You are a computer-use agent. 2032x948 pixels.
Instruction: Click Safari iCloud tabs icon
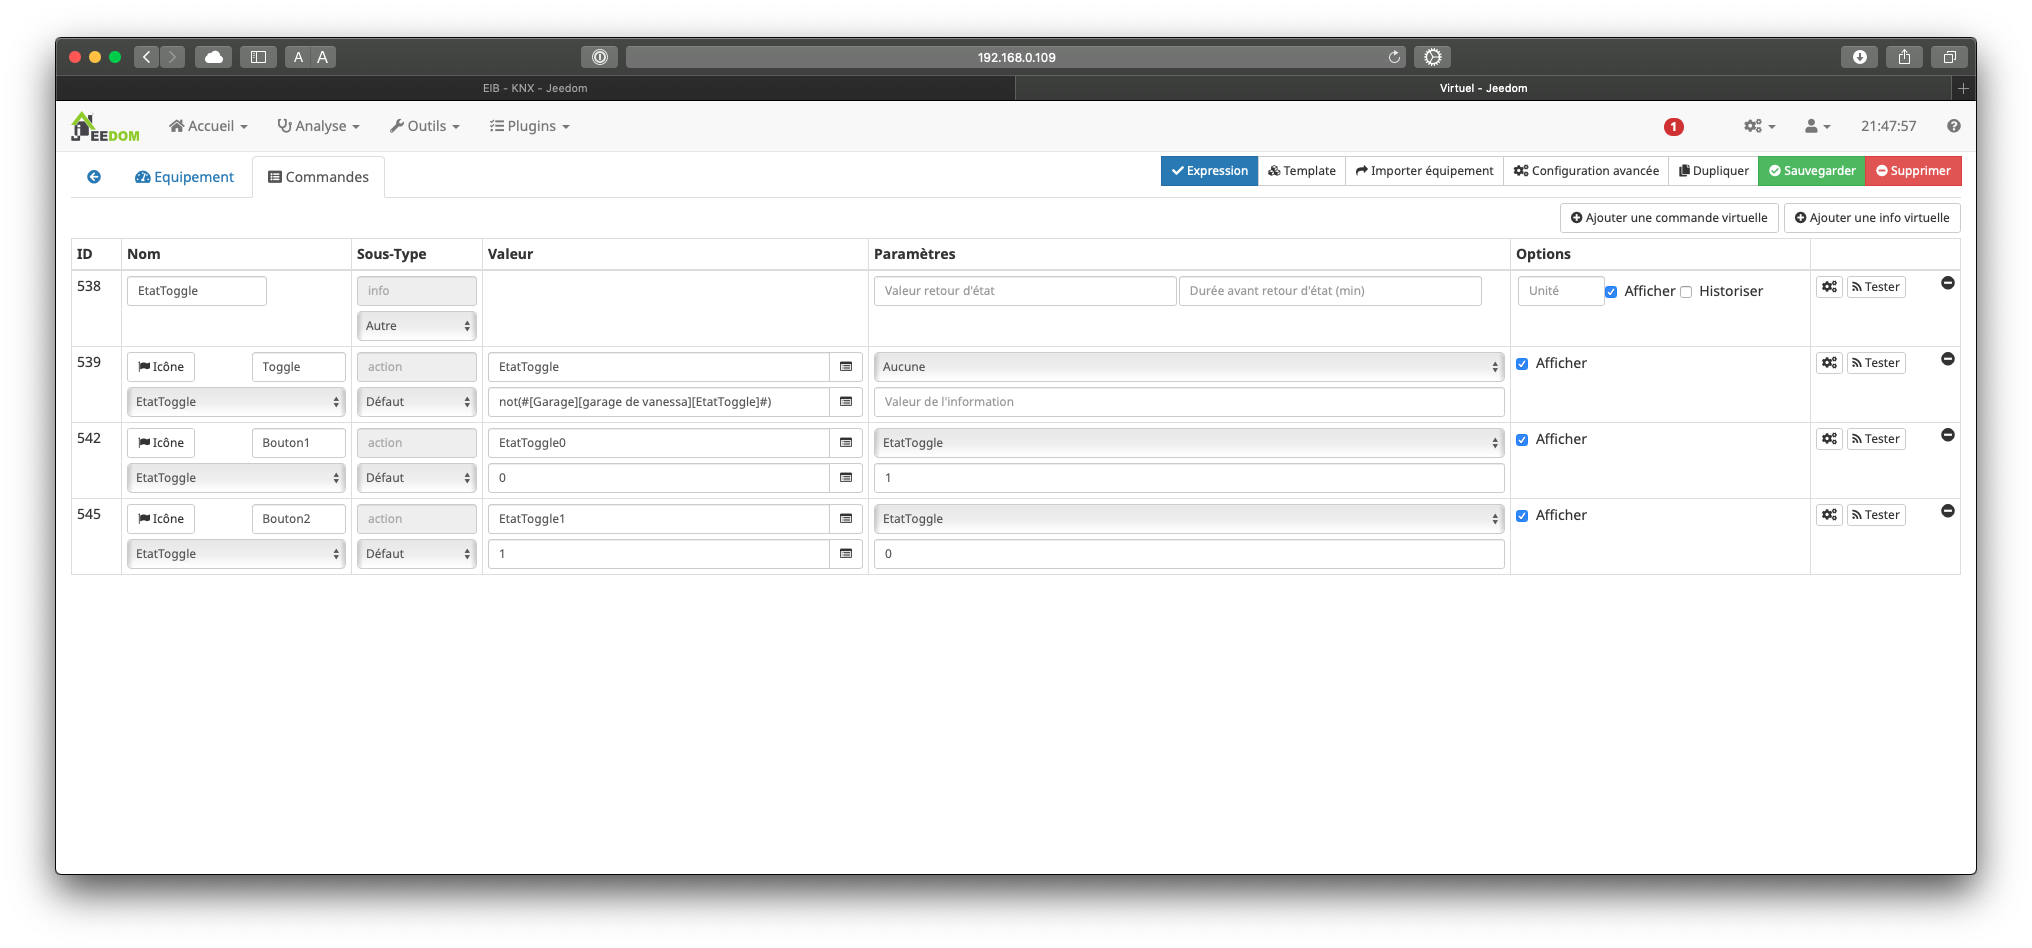click(x=214, y=57)
